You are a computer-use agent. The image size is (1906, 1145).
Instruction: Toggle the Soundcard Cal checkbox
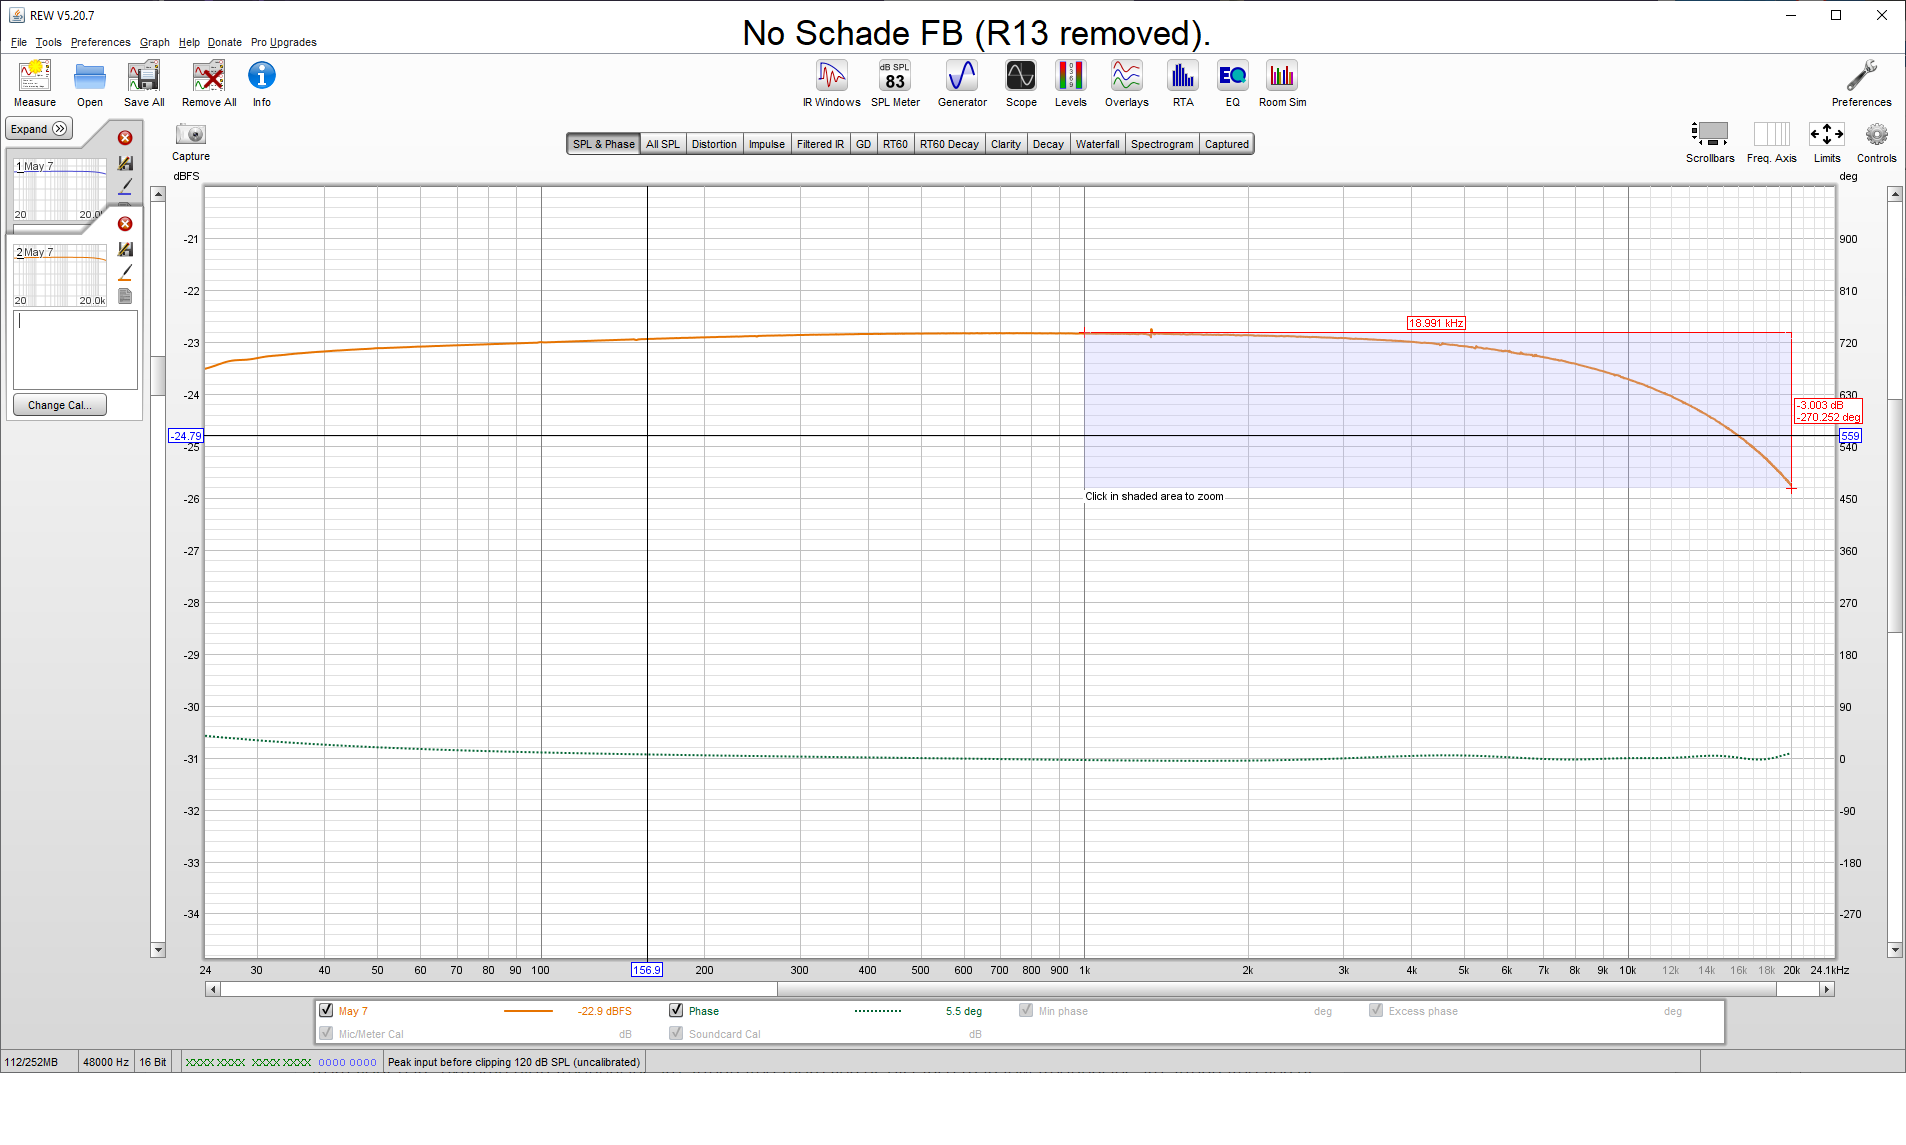point(676,1033)
